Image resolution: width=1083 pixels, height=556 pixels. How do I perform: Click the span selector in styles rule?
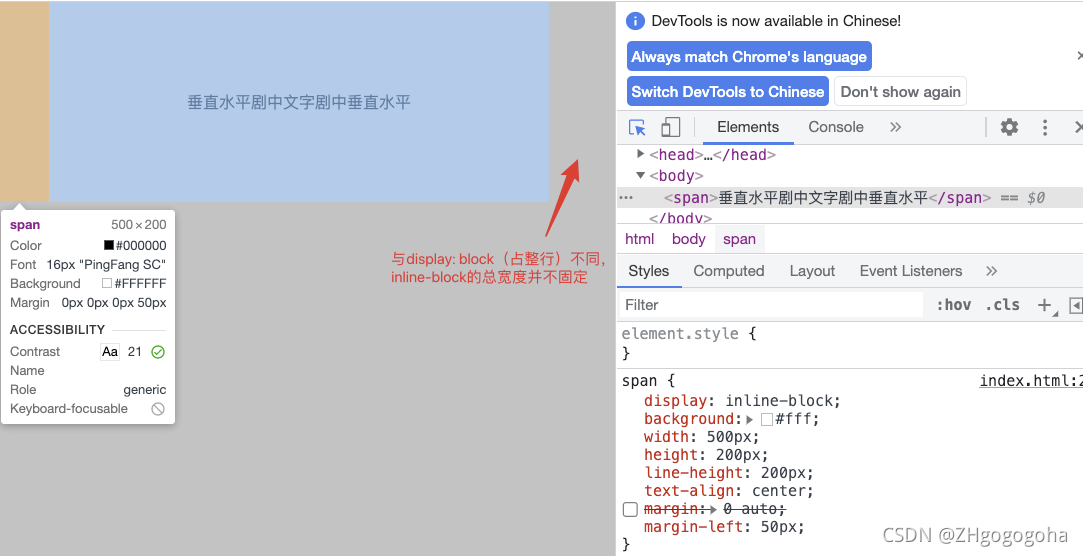click(639, 381)
